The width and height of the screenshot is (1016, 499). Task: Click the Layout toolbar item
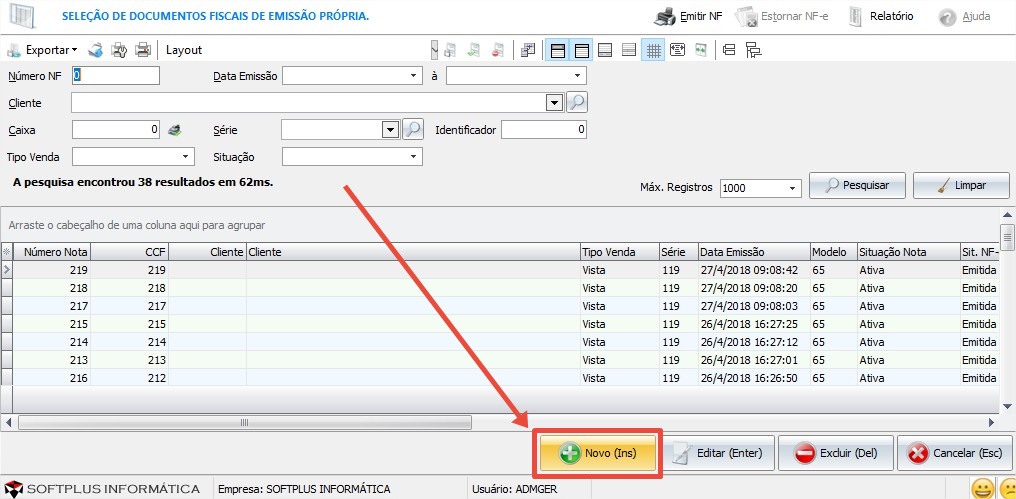(x=184, y=50)
